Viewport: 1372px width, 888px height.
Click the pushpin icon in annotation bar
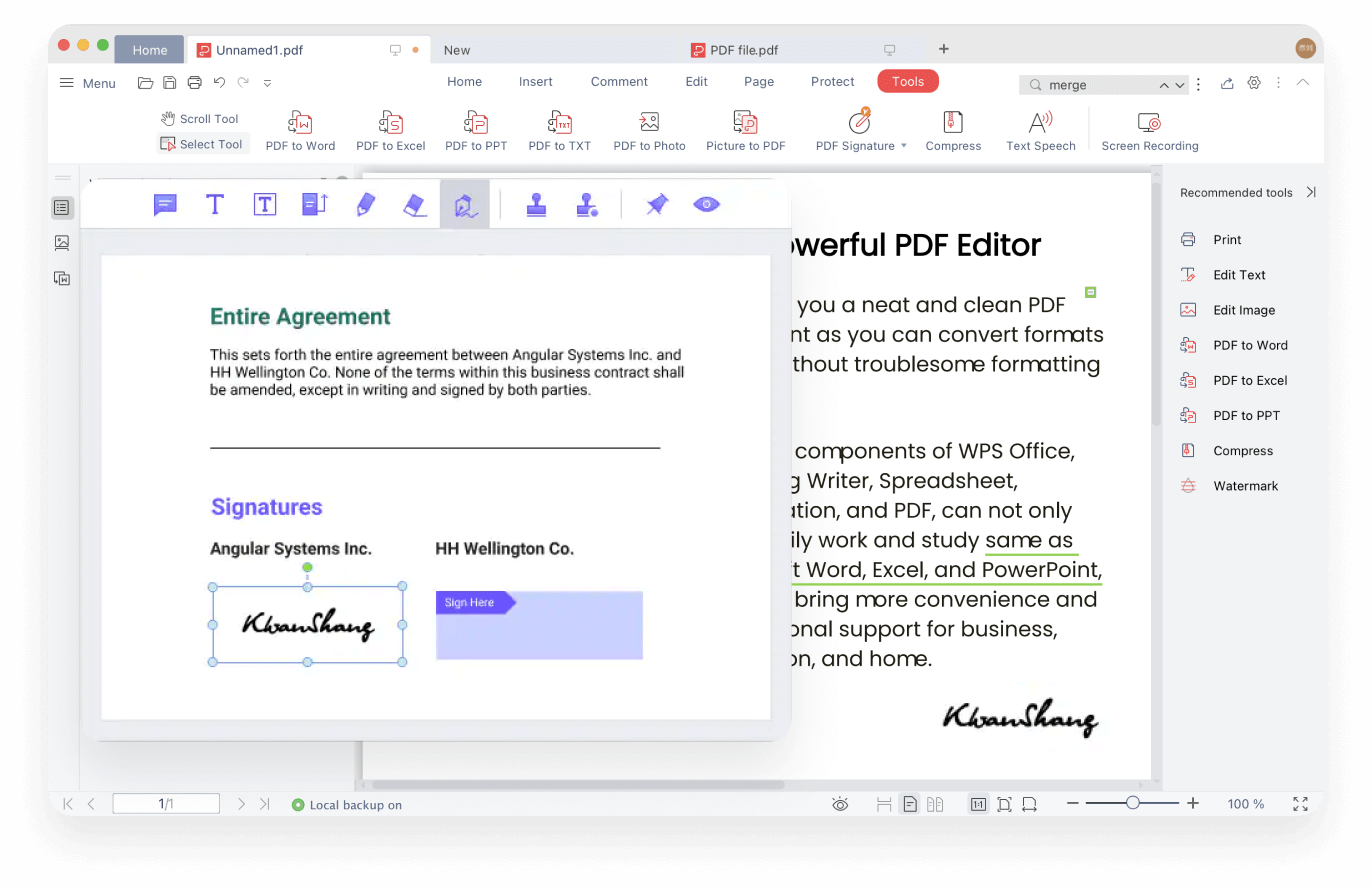(x=656, y=205)
